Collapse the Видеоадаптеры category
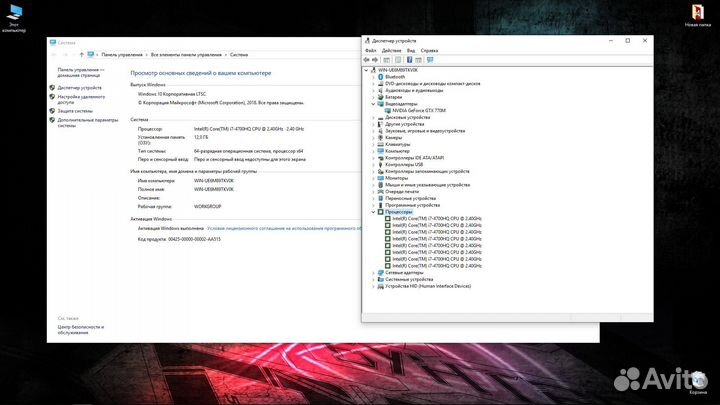This screenshot has width=720, height=405. [373, 104]
